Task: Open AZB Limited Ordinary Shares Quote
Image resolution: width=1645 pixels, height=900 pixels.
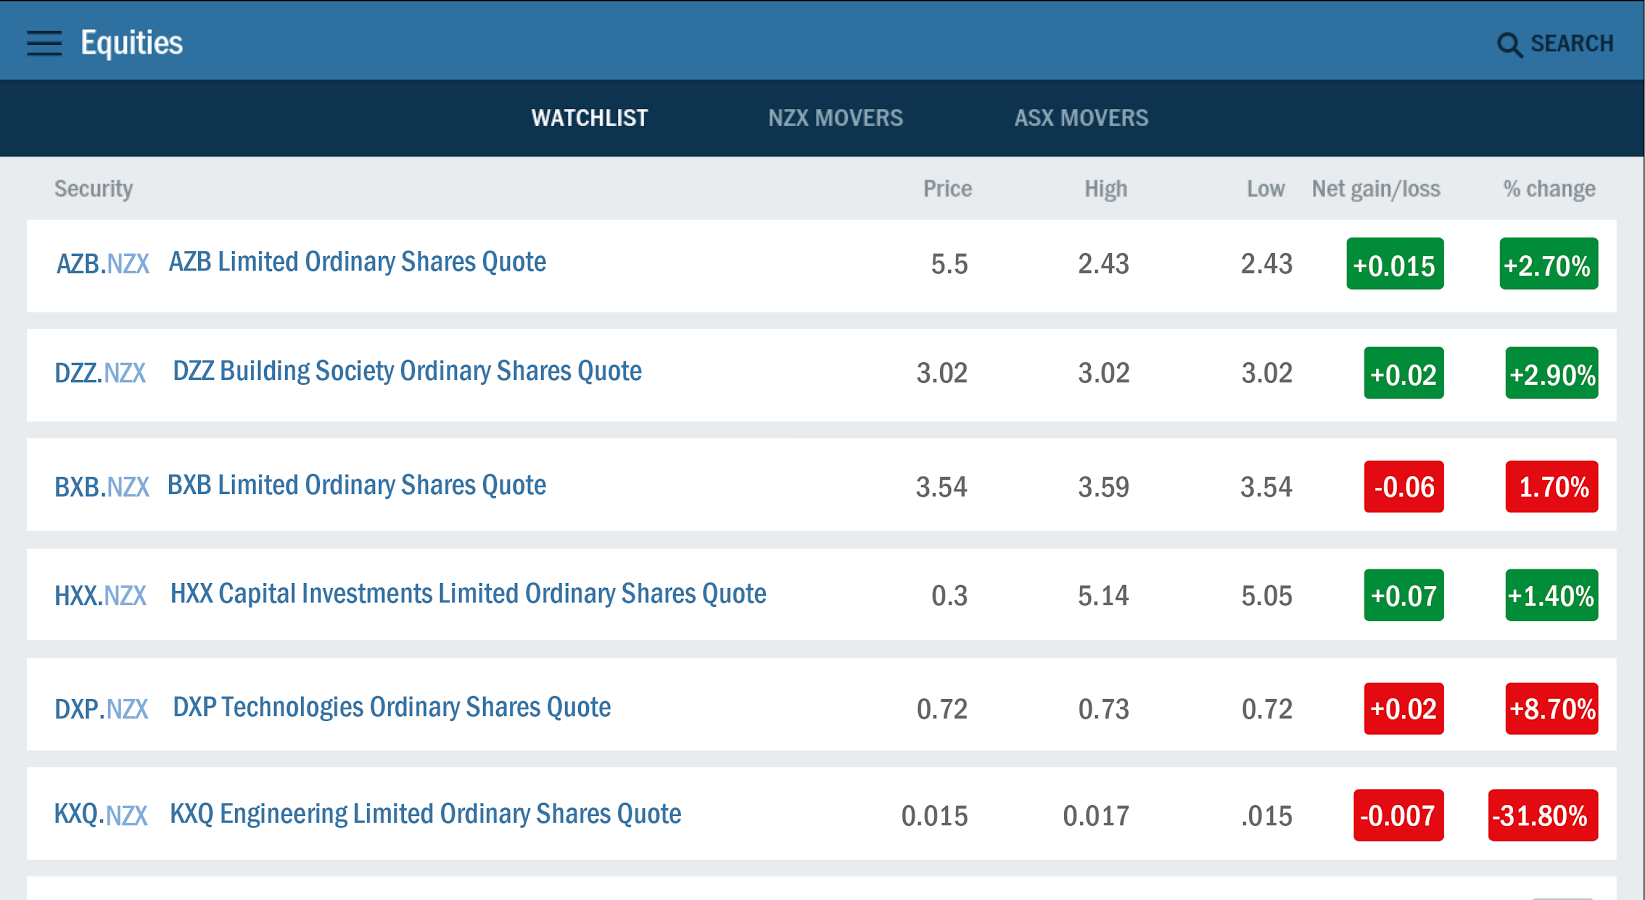Action: (x=357, y=262)
